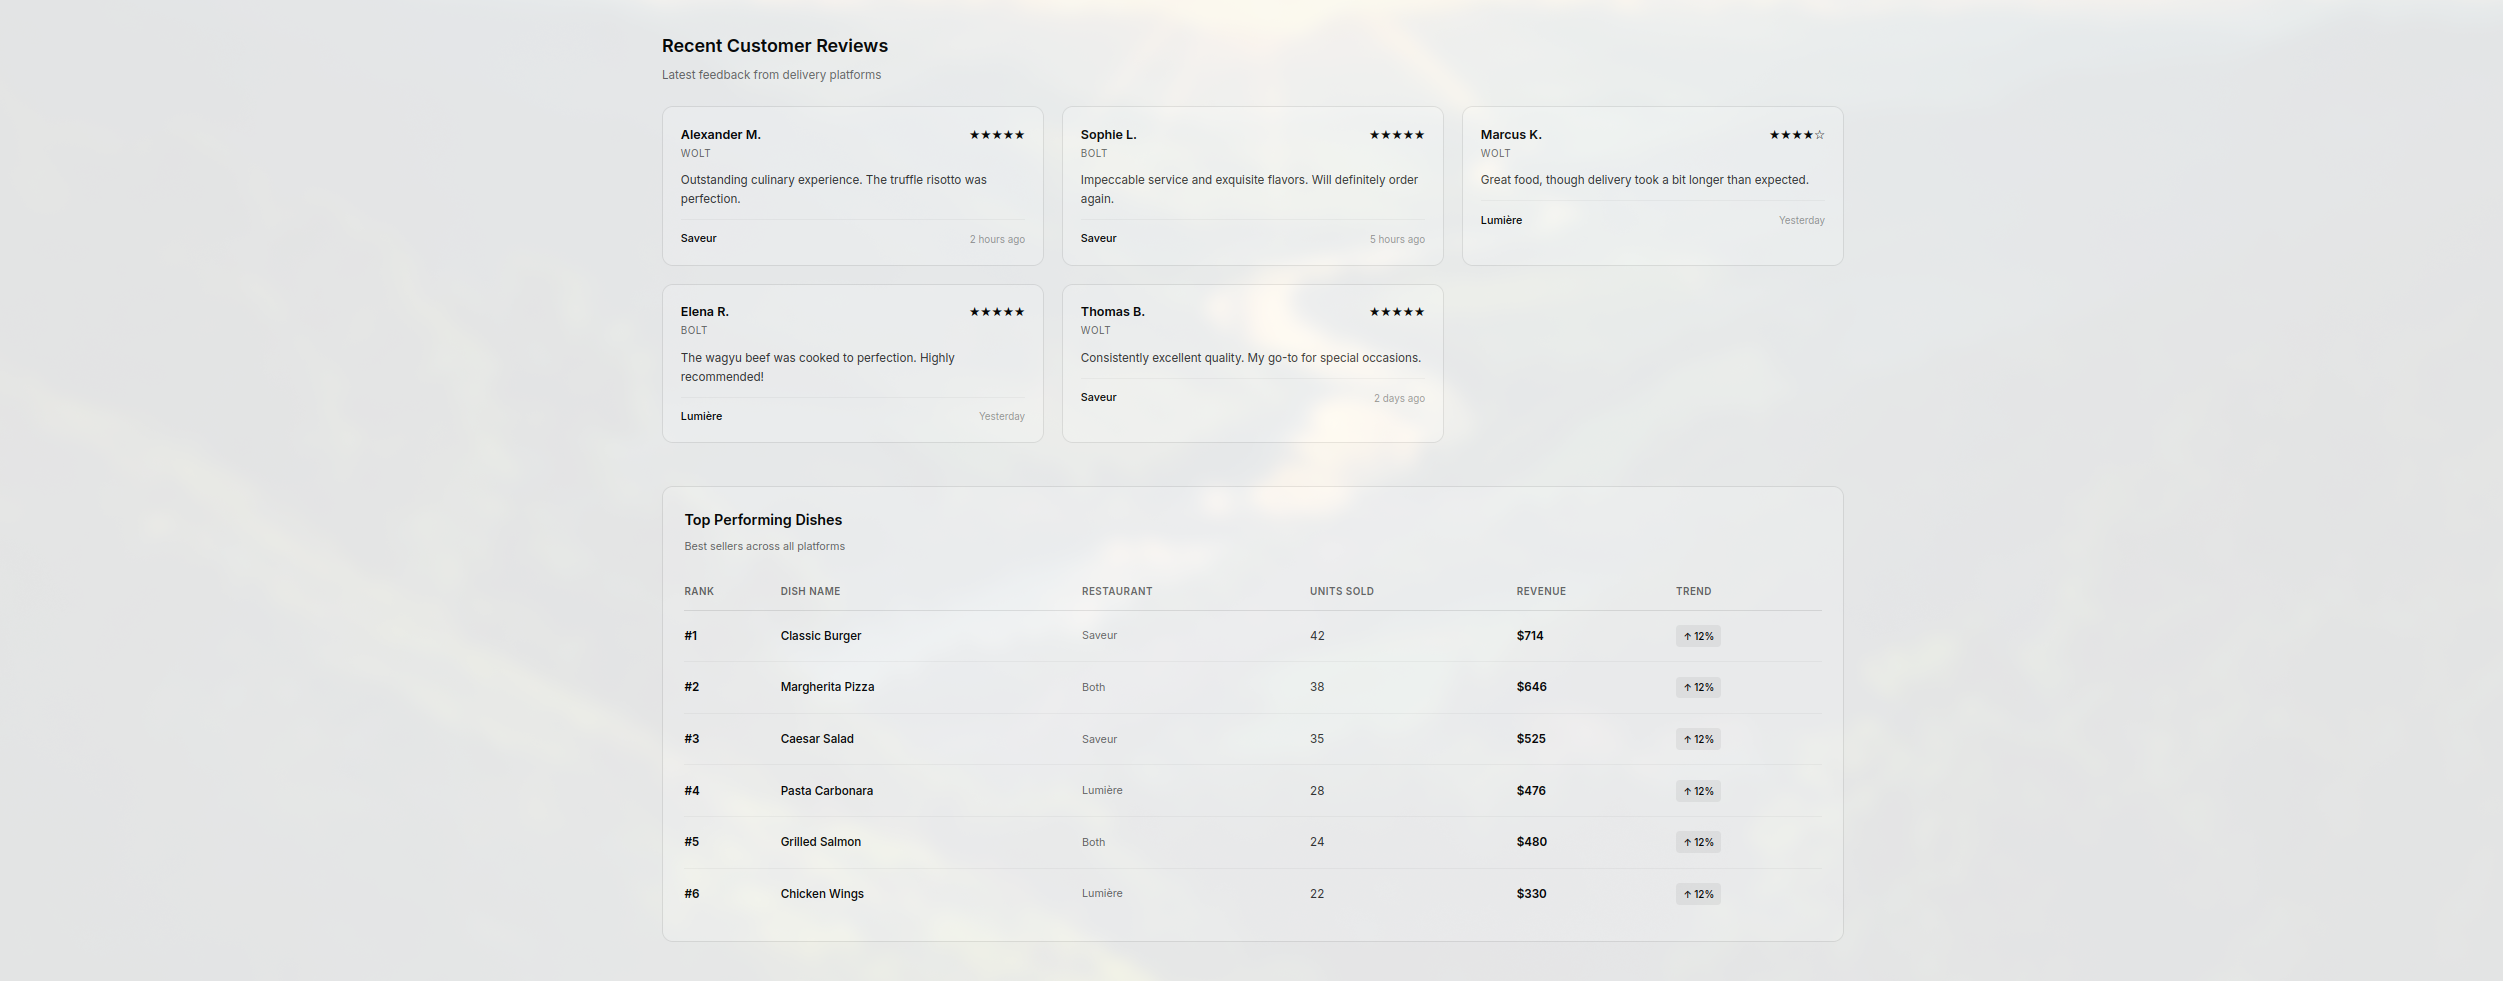The width and height of the screenshot is (2503, 981).
Task: Open Alexander M.'s truffle risotto review text
Action: coord(833,189)
